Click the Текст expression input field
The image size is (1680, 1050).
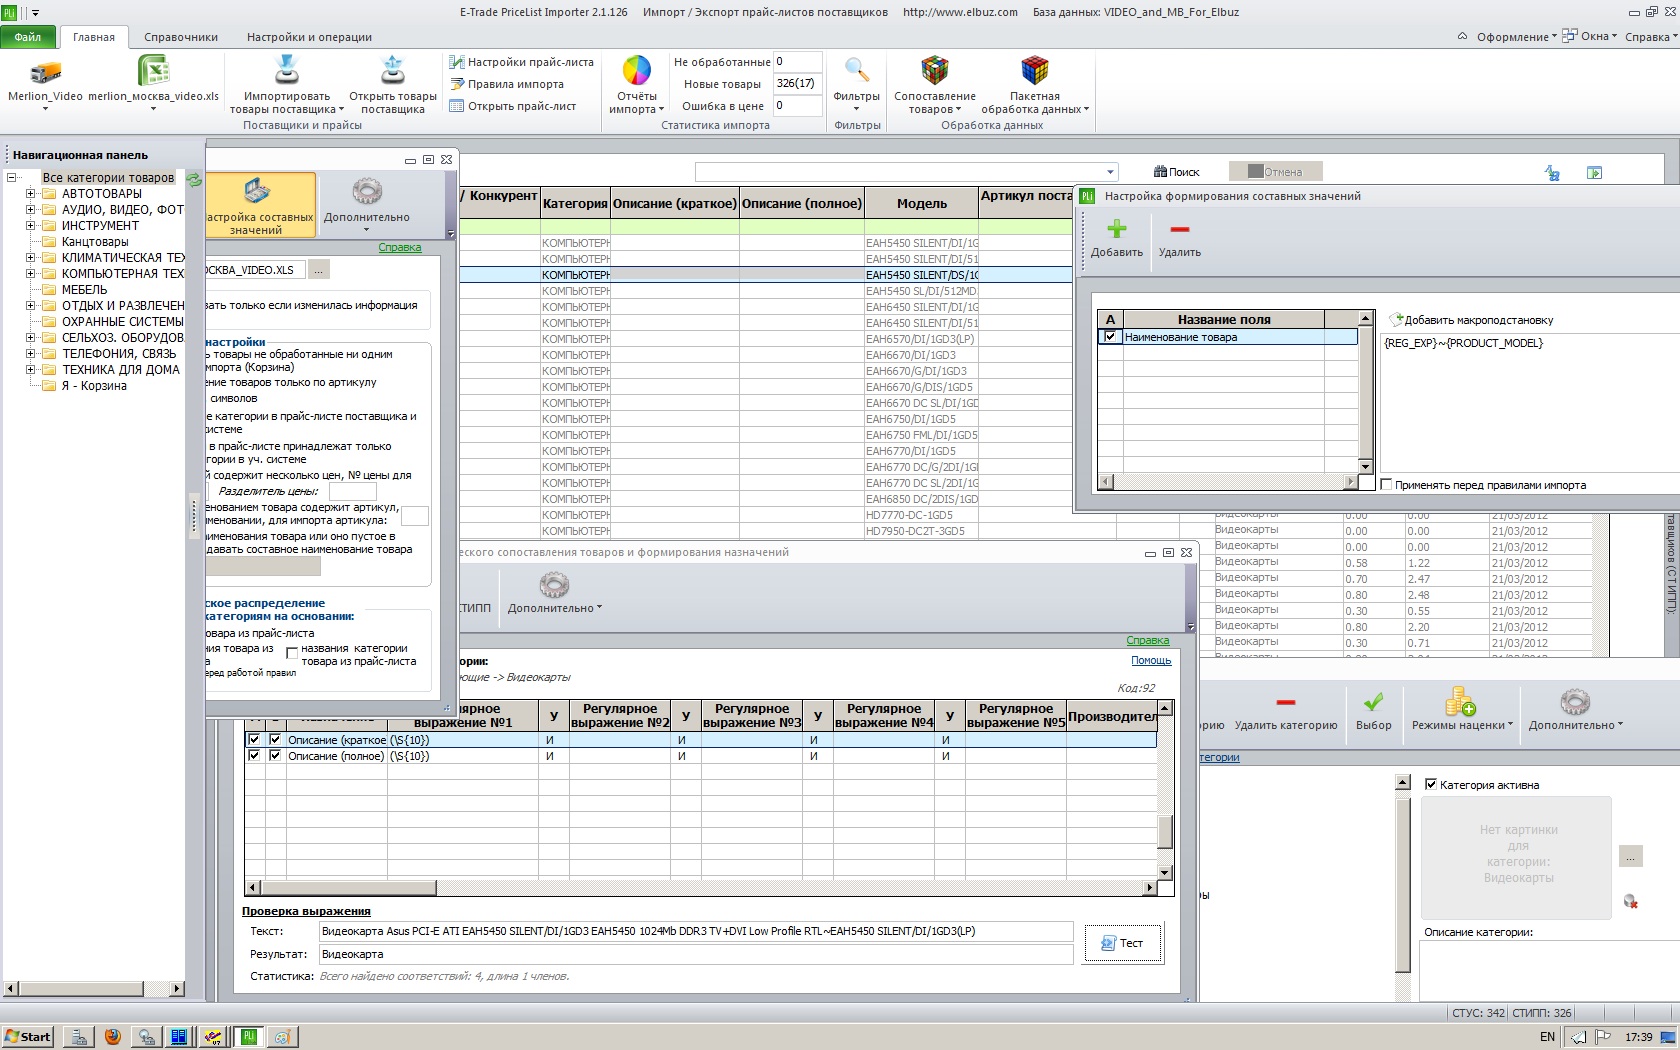click(x=696, y=931)
